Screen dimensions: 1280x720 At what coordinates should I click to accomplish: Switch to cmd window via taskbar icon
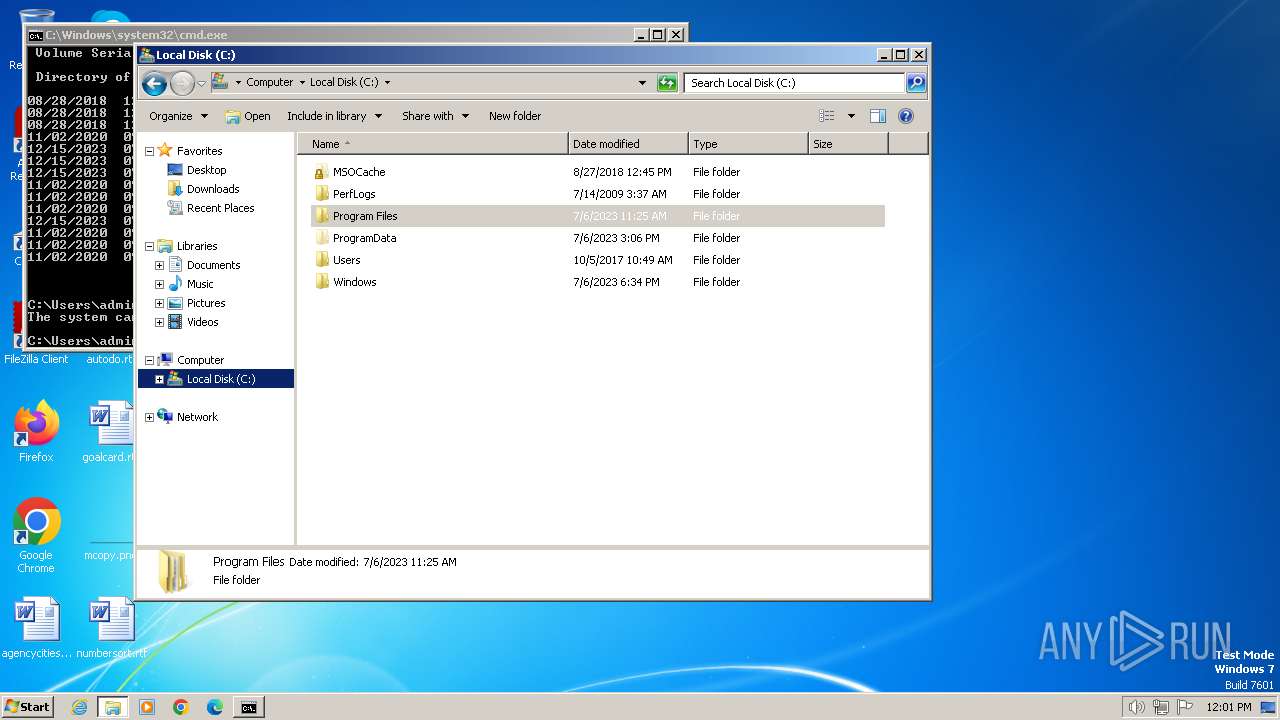point(248,707)
